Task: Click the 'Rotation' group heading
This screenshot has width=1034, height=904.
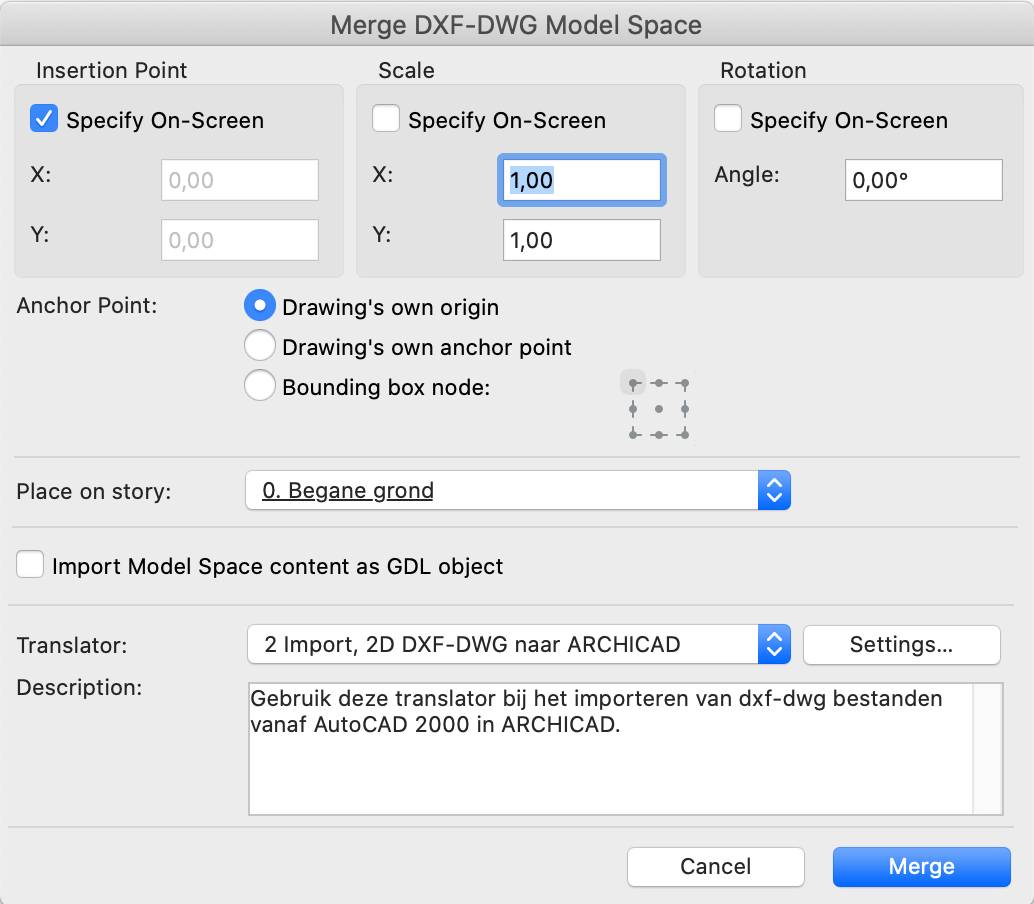Action: 763,70
